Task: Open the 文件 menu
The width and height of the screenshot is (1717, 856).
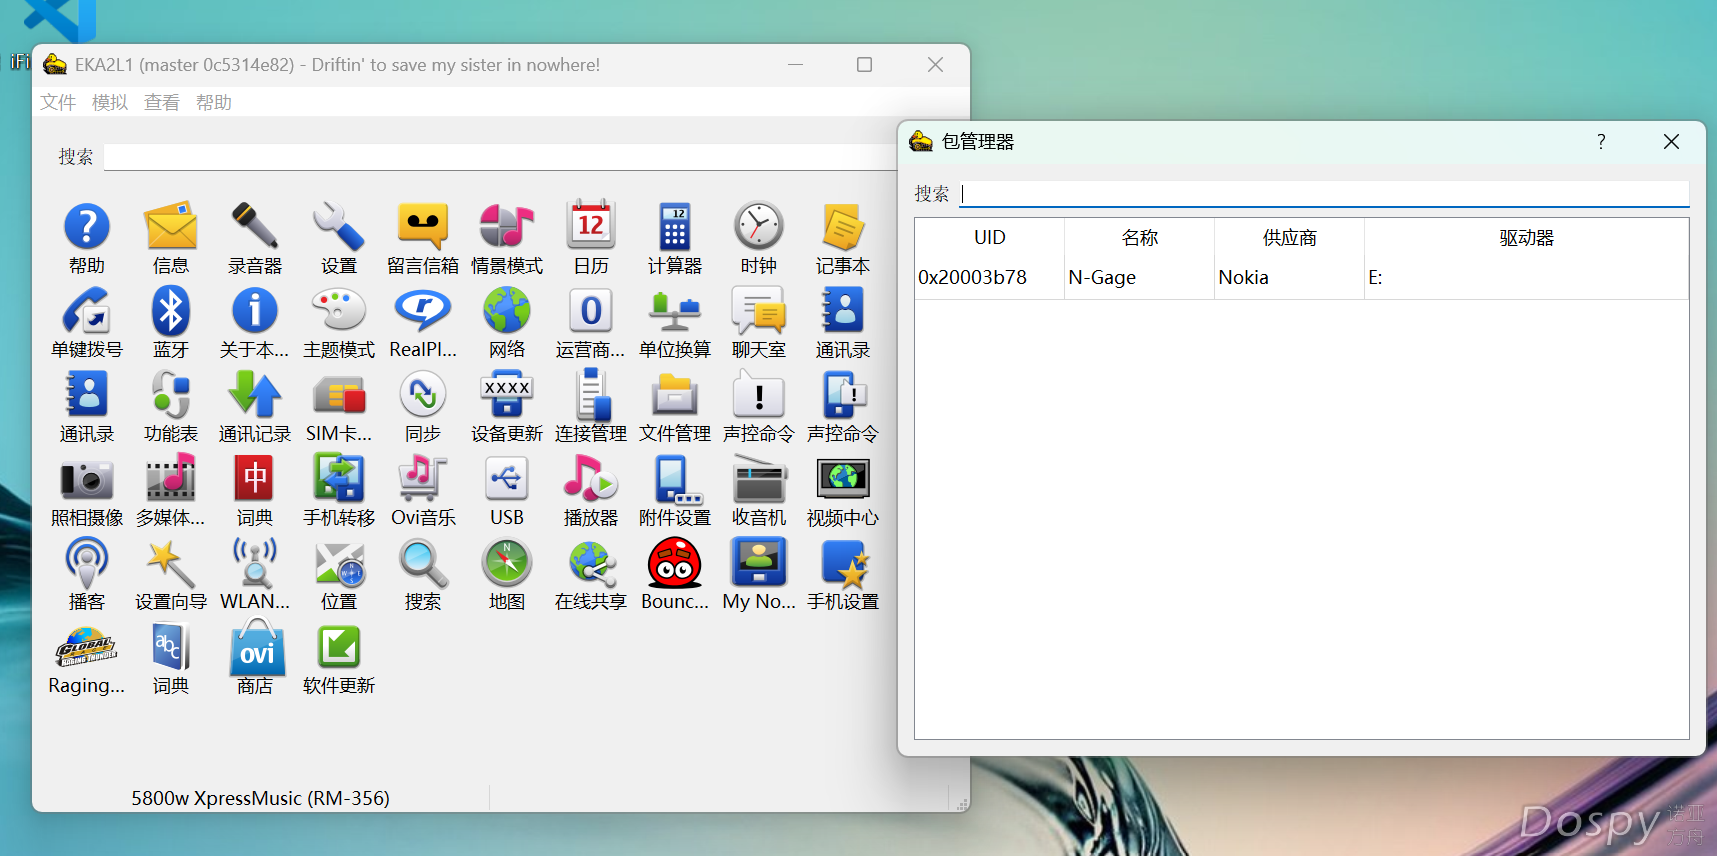Action: point(58,102)
